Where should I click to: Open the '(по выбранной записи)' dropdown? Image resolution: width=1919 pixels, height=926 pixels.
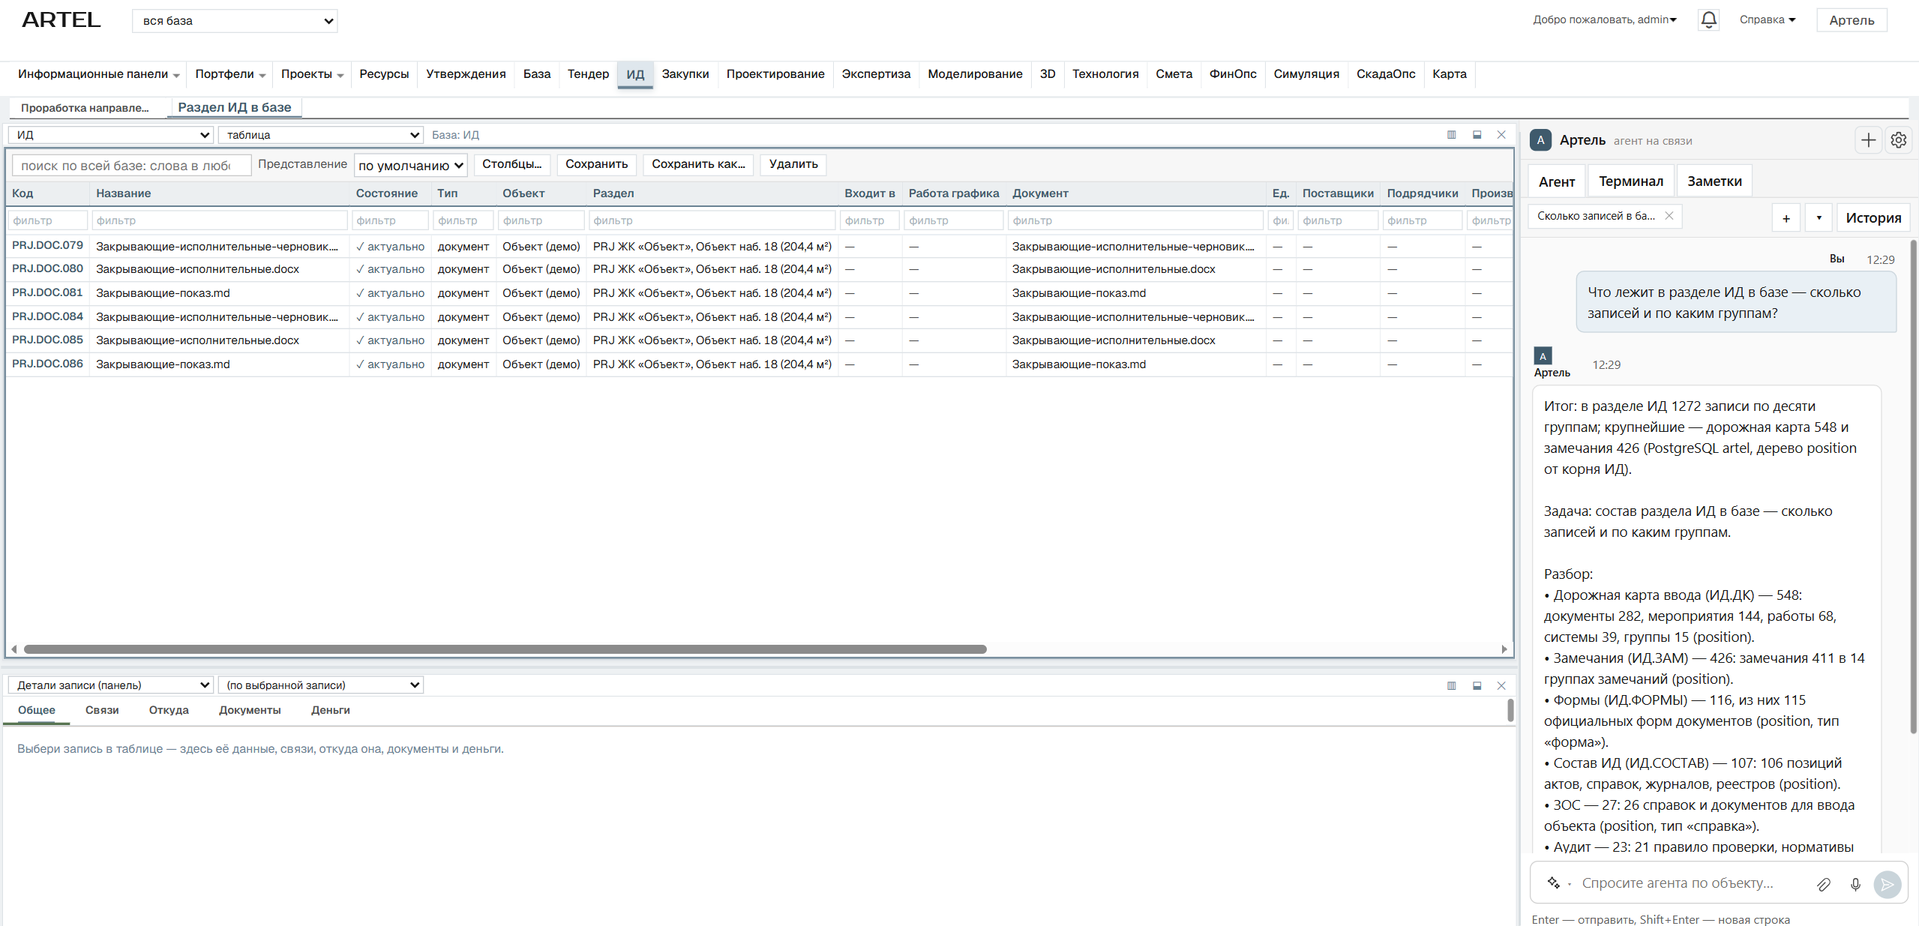click(321, 685)
